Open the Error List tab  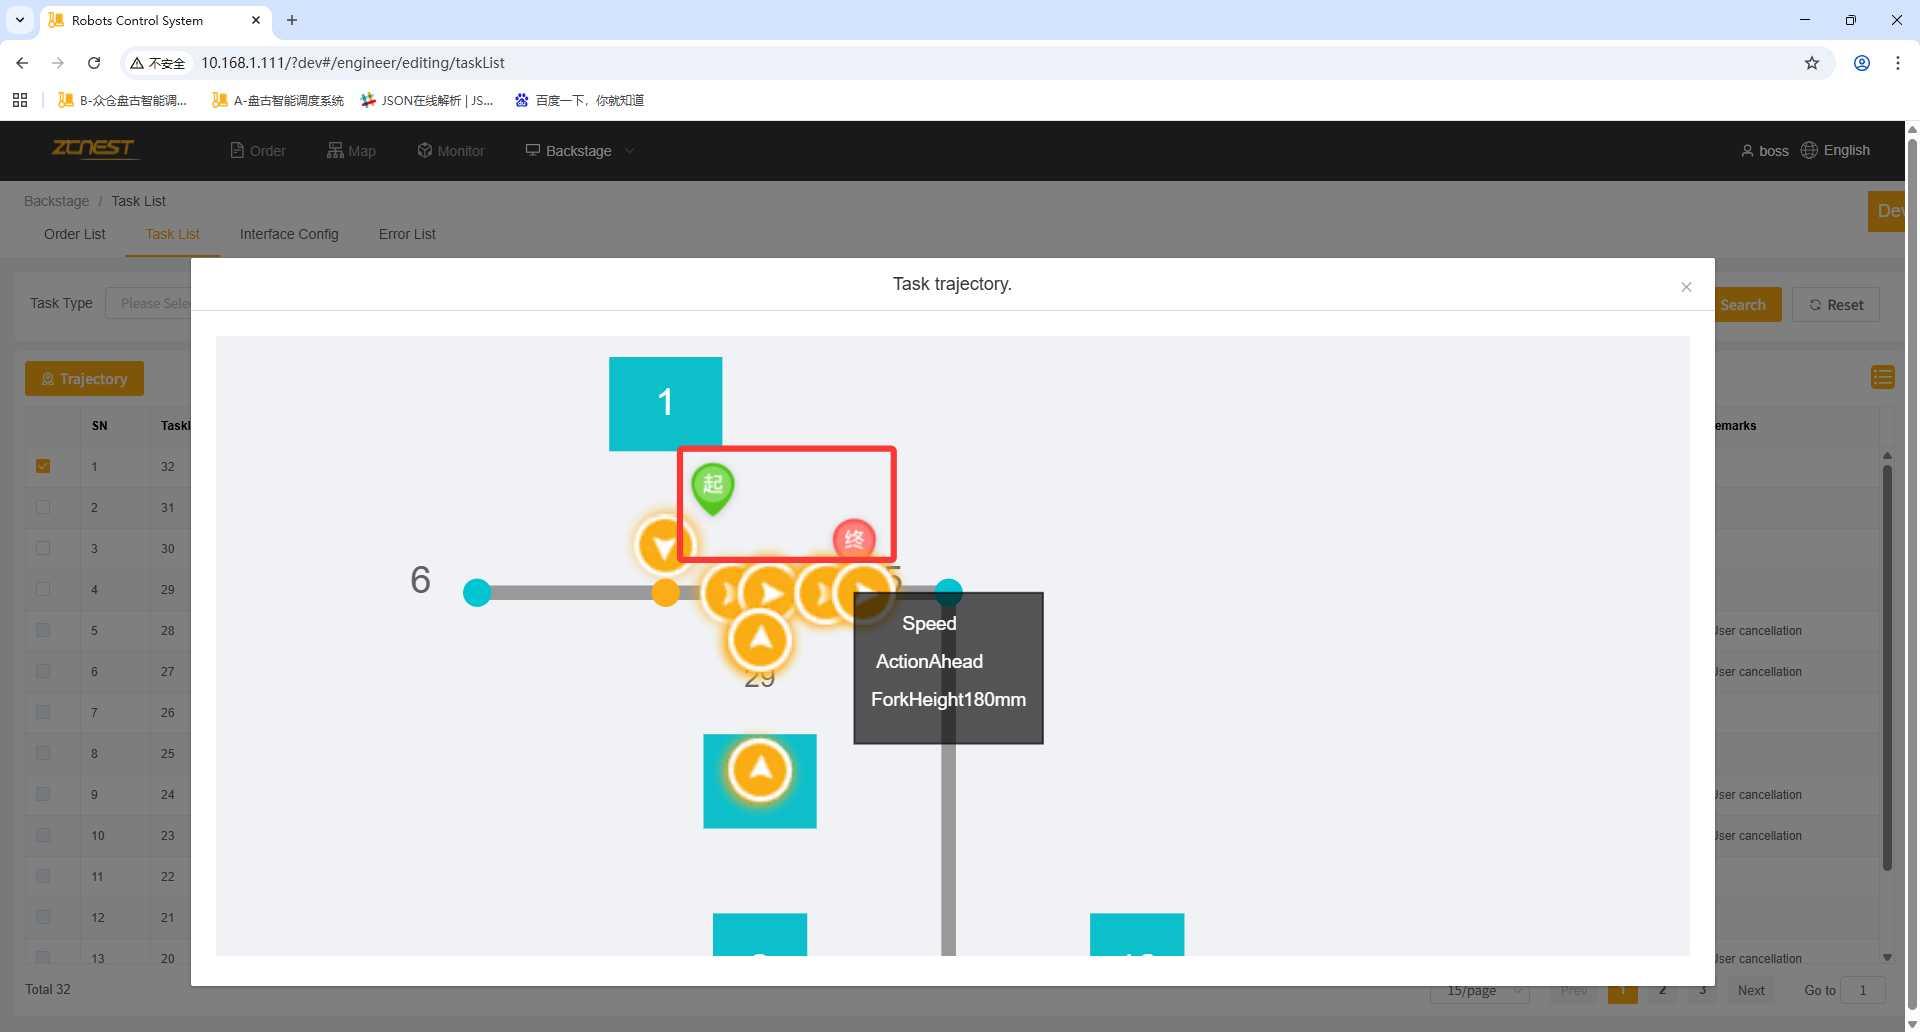[407, 234]
